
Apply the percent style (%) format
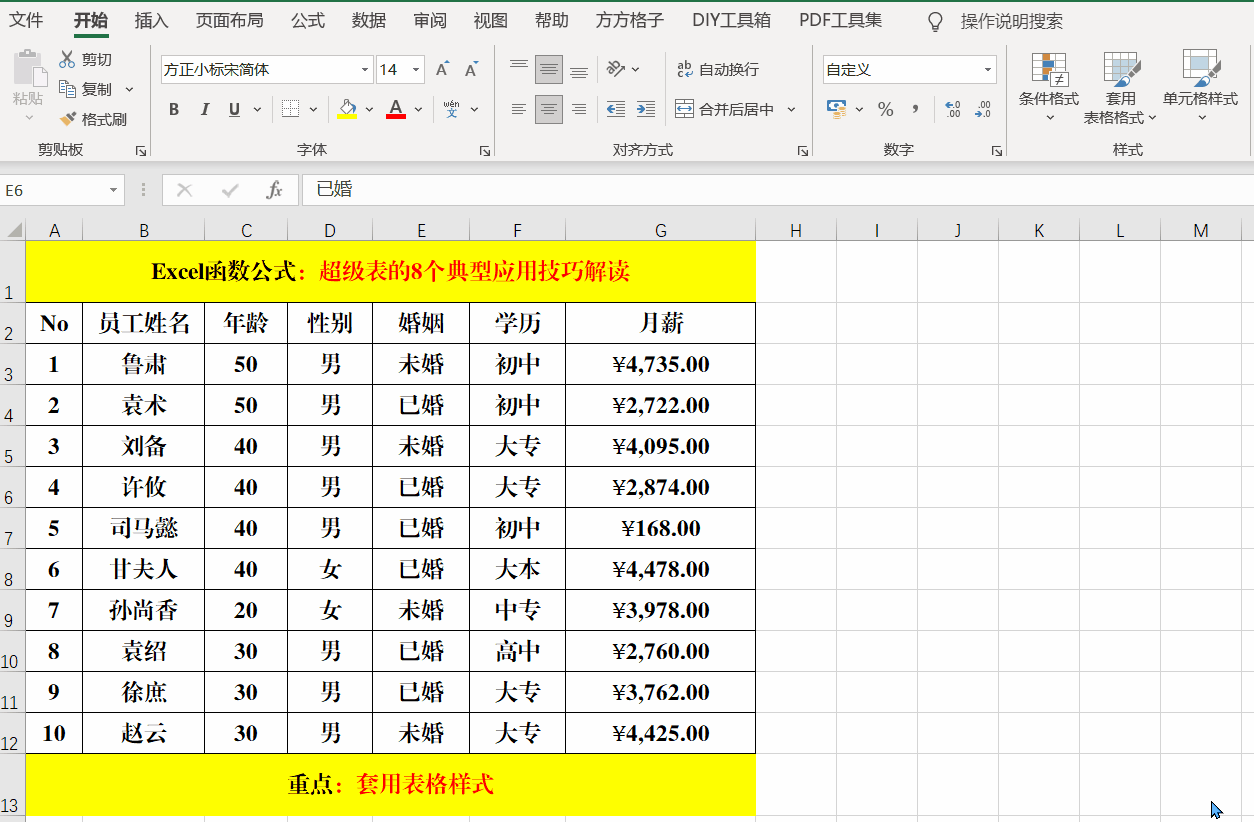885,109
